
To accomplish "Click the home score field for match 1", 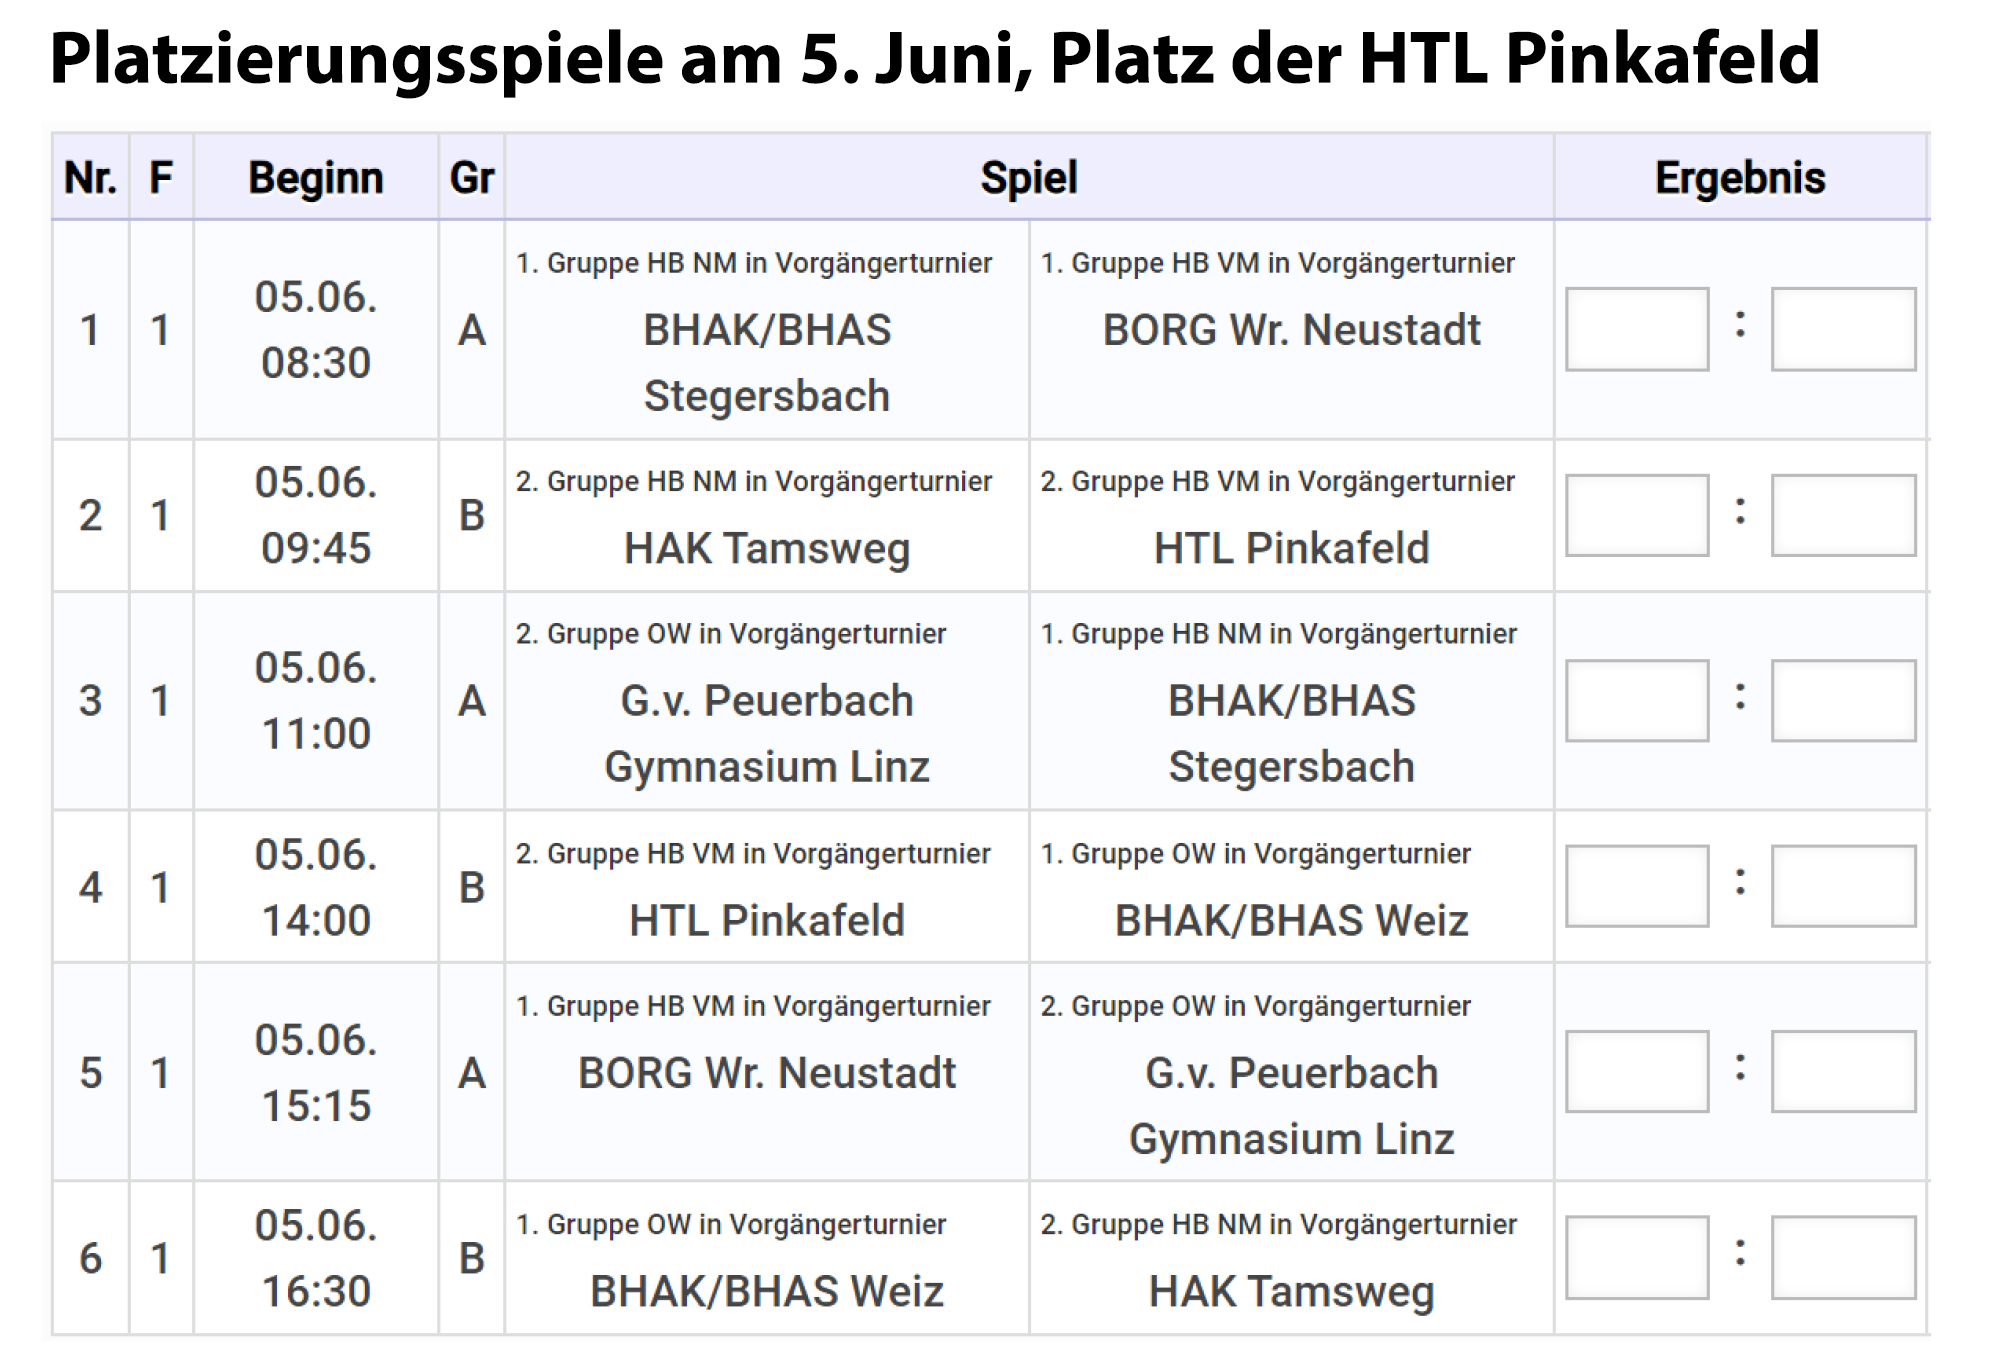I will [1636, 329].
